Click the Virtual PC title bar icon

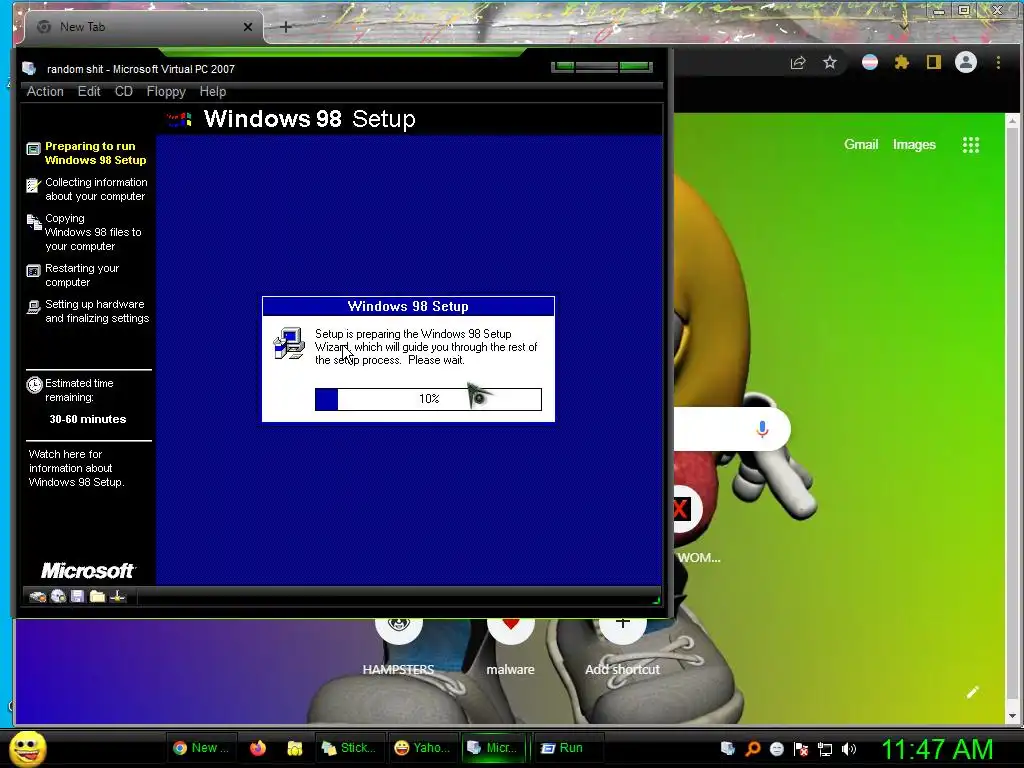click(29, 69)
